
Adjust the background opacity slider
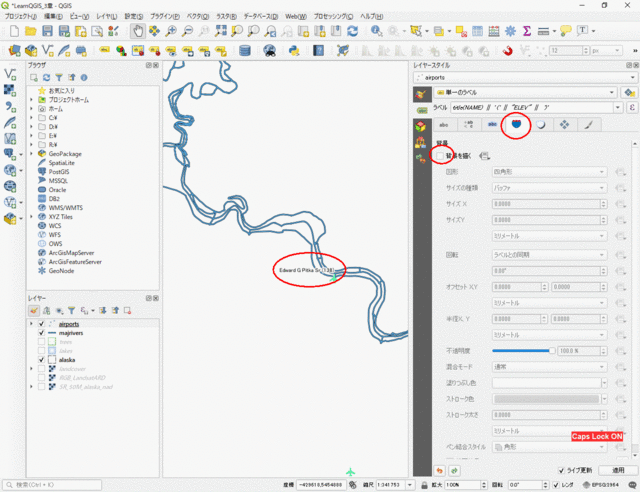point(523,351)
